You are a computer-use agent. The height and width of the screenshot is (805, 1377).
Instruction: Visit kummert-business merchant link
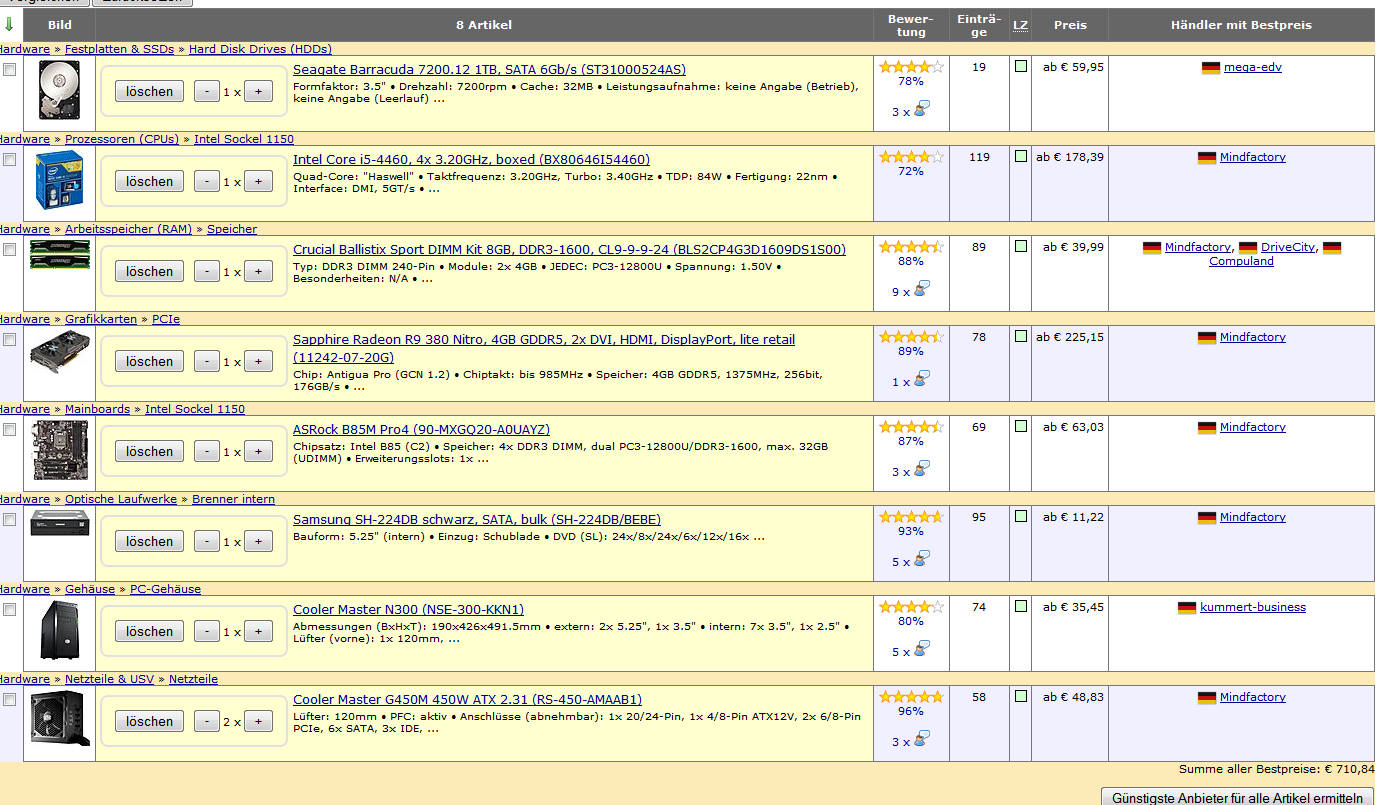point(1253,607)
